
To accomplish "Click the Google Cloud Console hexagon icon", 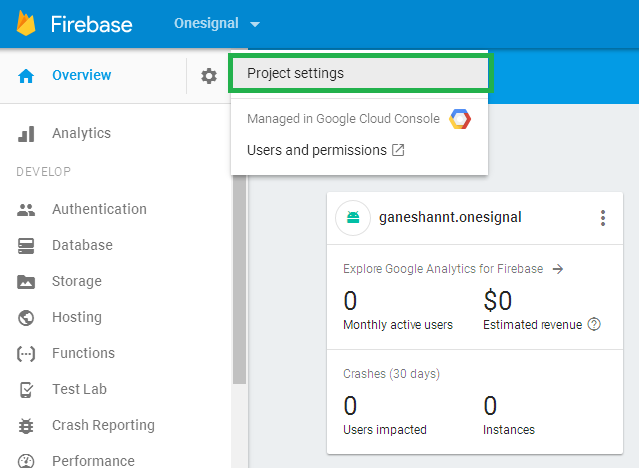I will (x=460, y=119).
